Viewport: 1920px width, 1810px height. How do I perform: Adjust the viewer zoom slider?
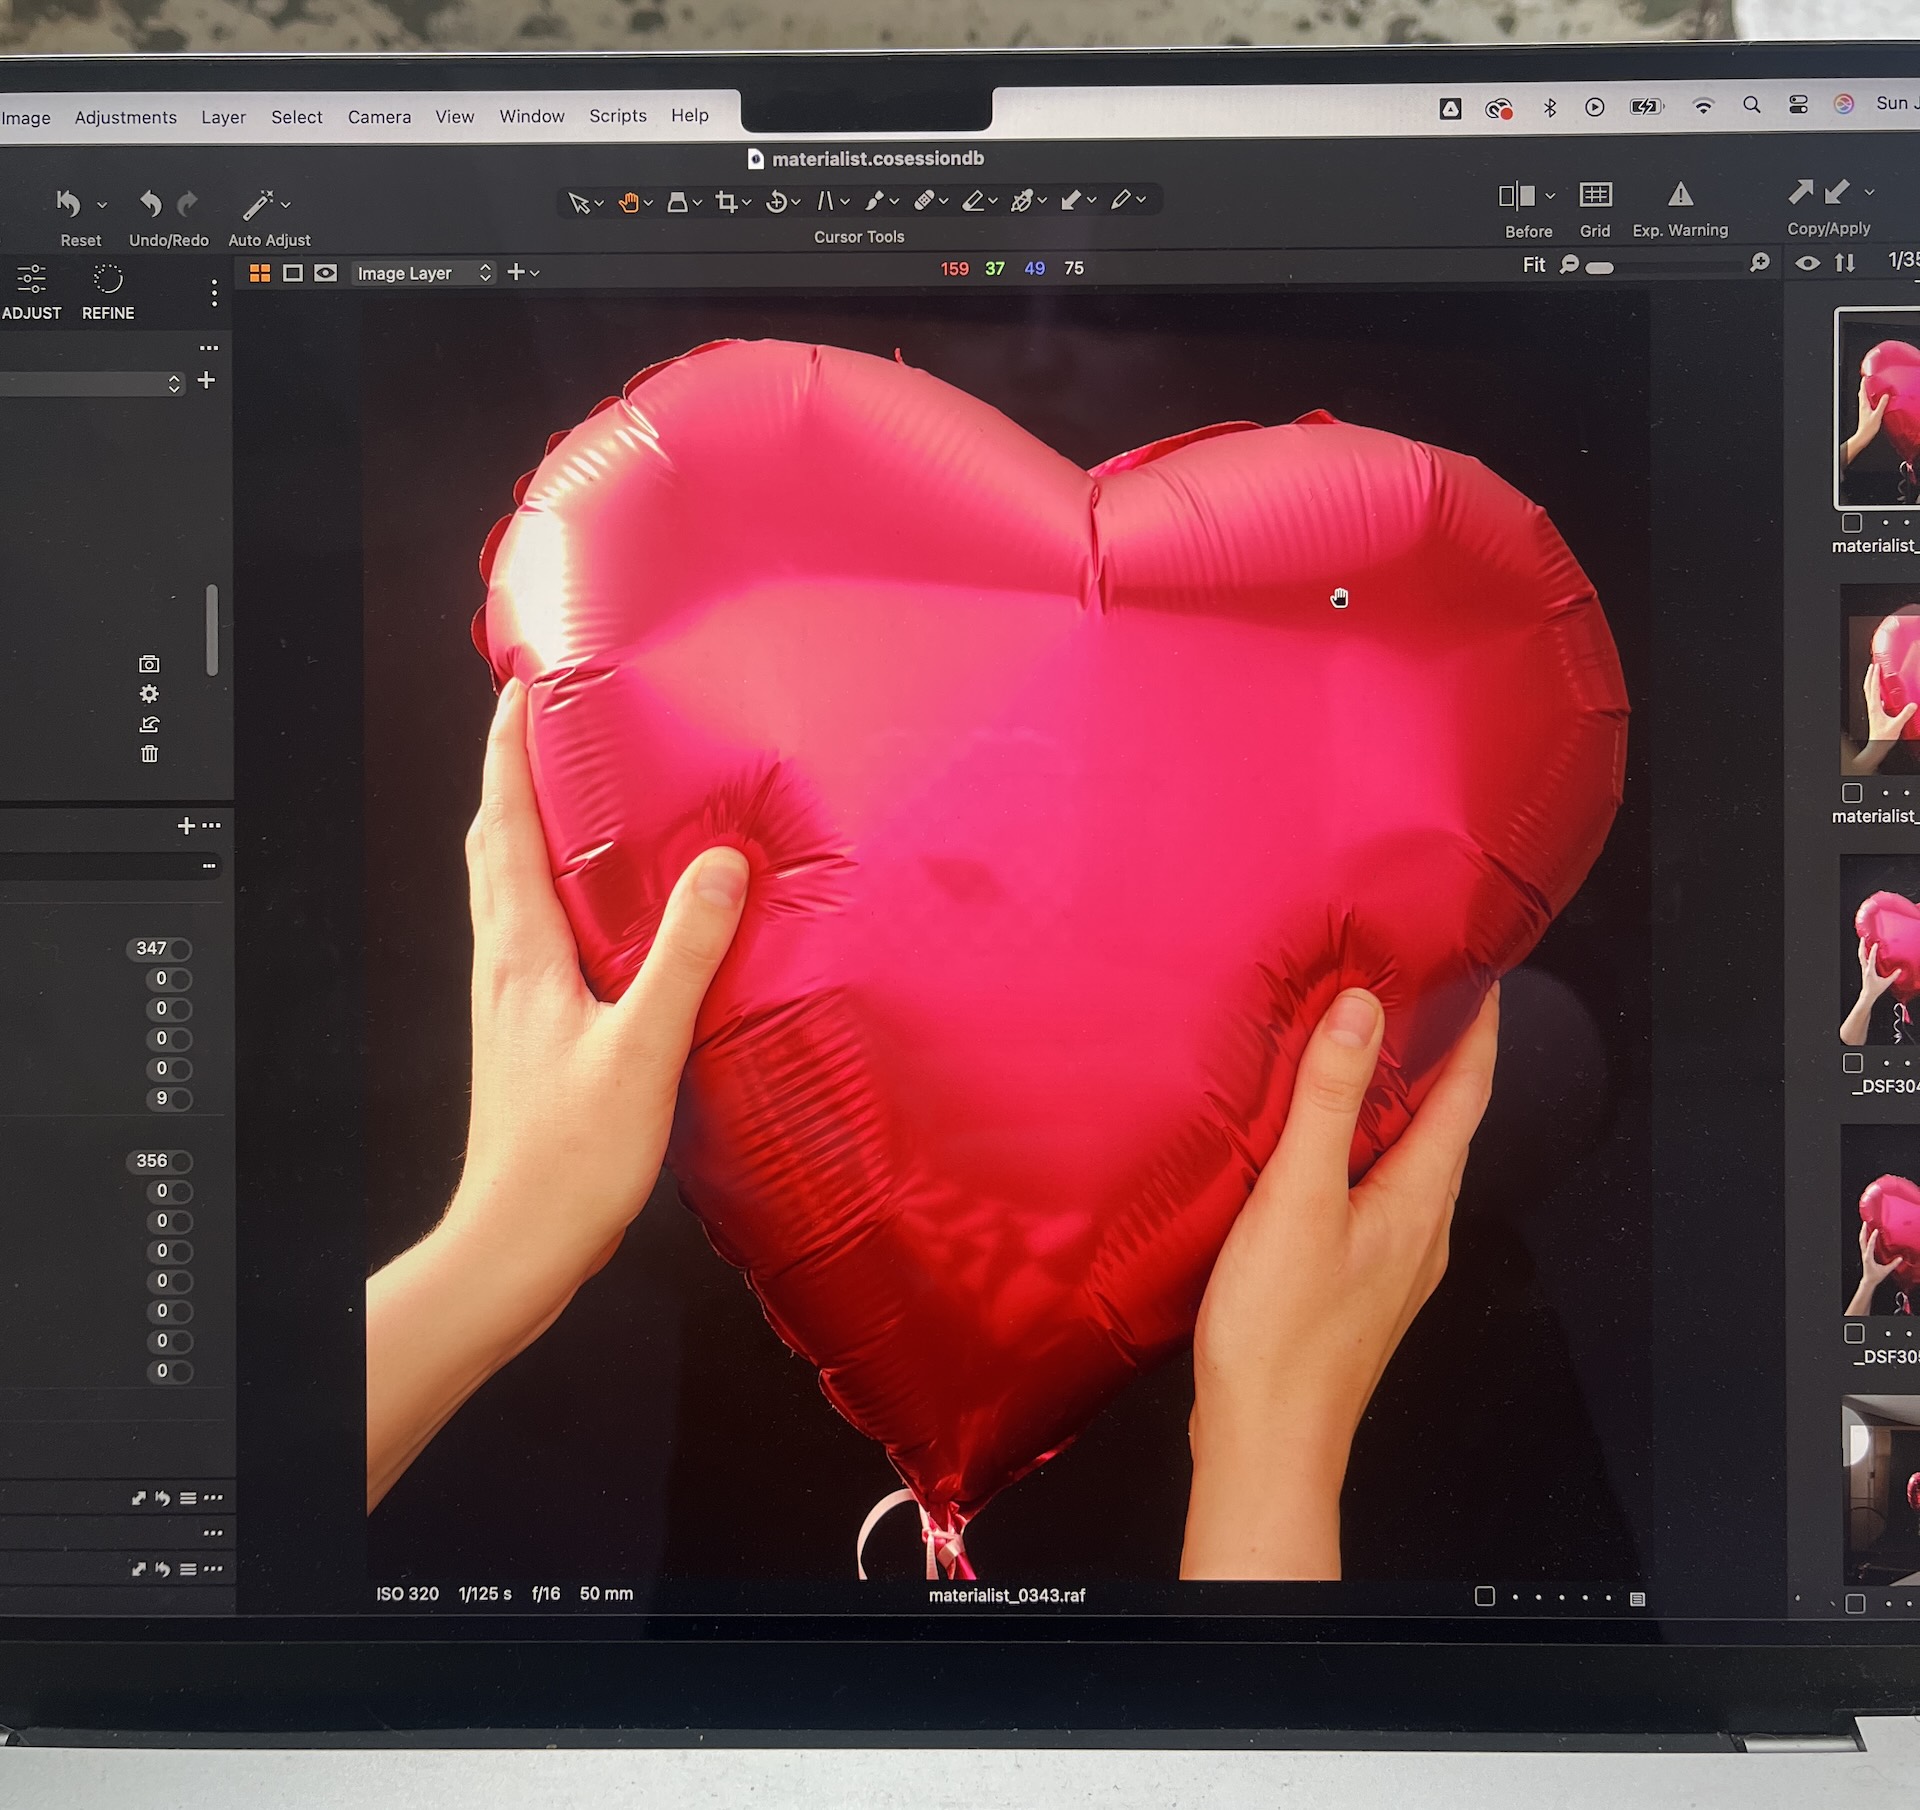pos(1600,268)
